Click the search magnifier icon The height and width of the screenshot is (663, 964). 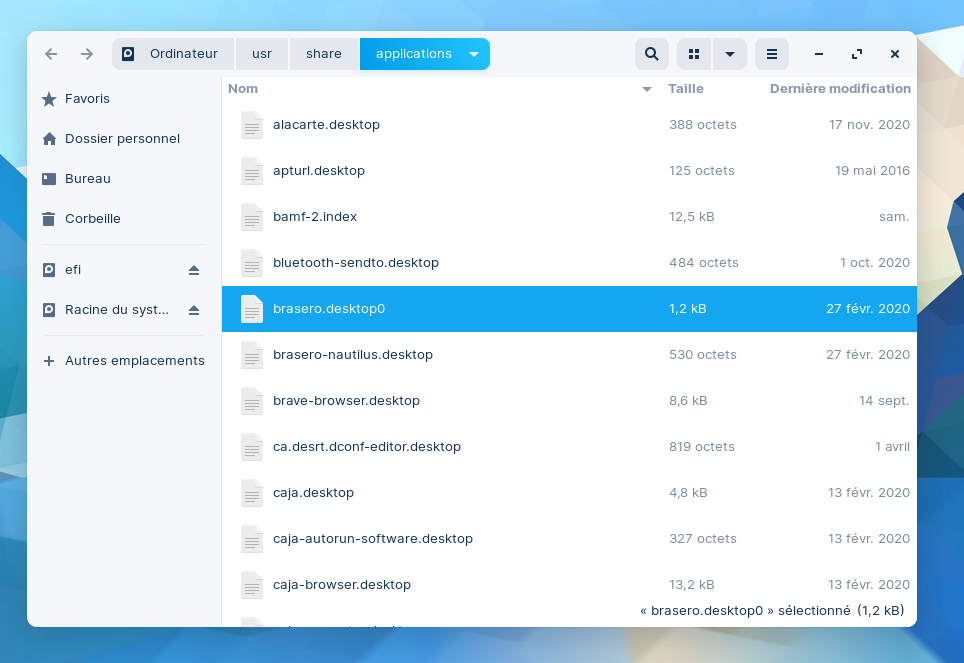[x=651, y=54]
